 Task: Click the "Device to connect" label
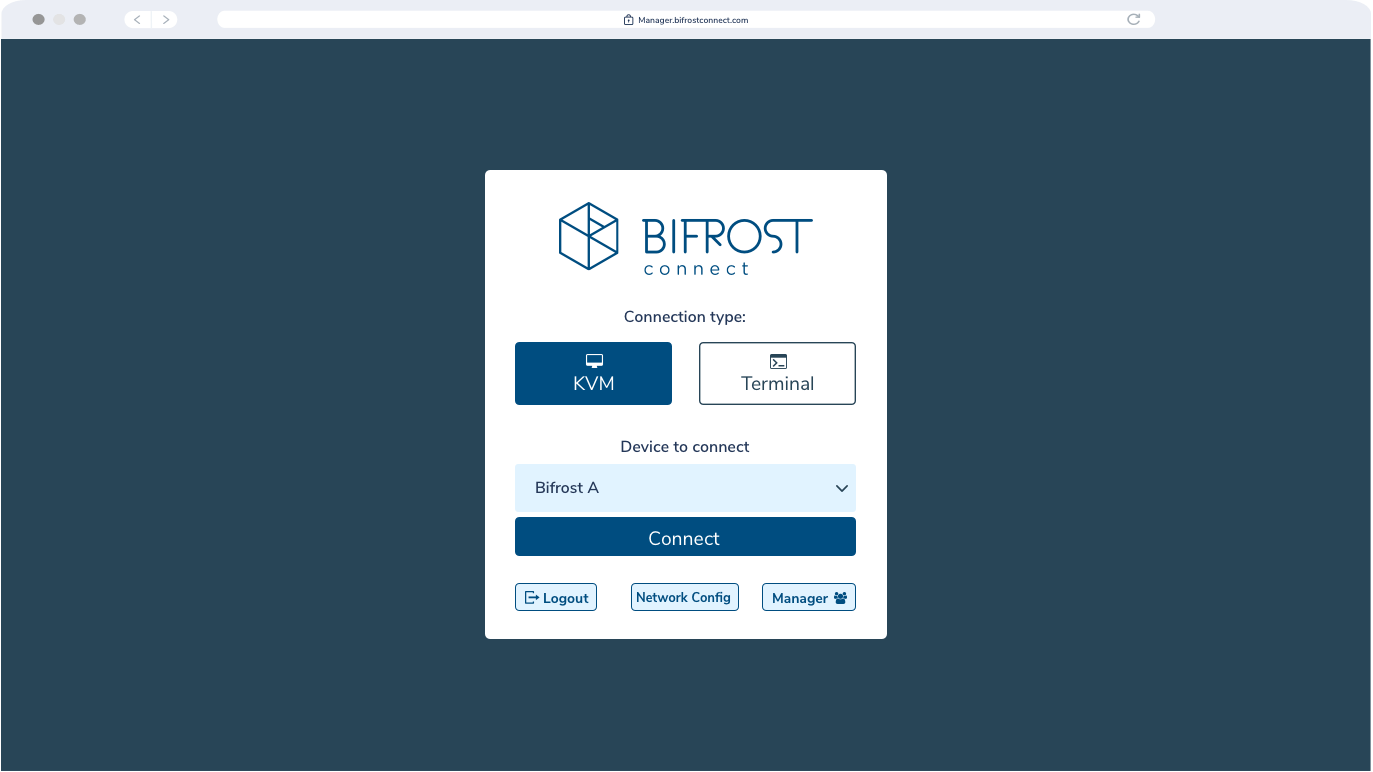pyautogui.click(x=685, y=447)
